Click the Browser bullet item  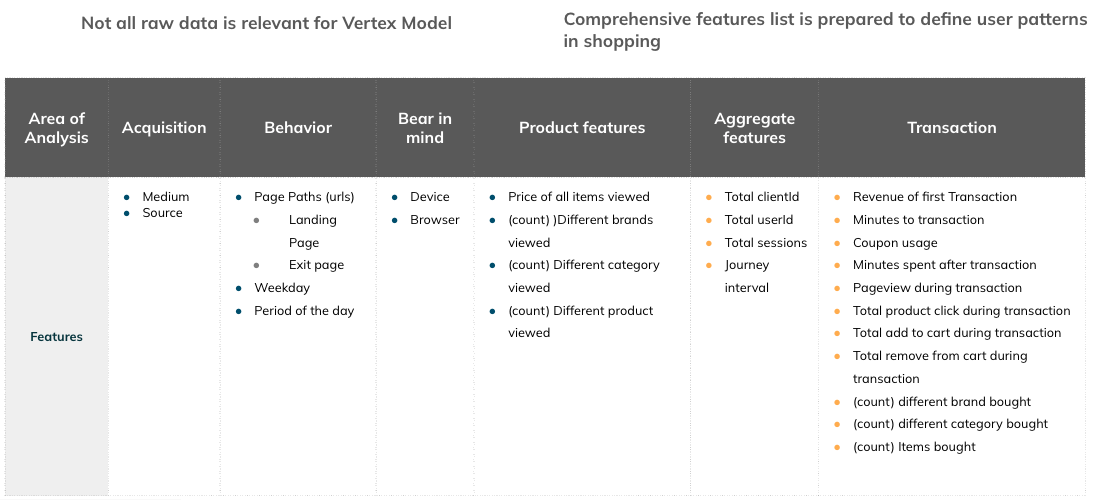click(435, 220)
